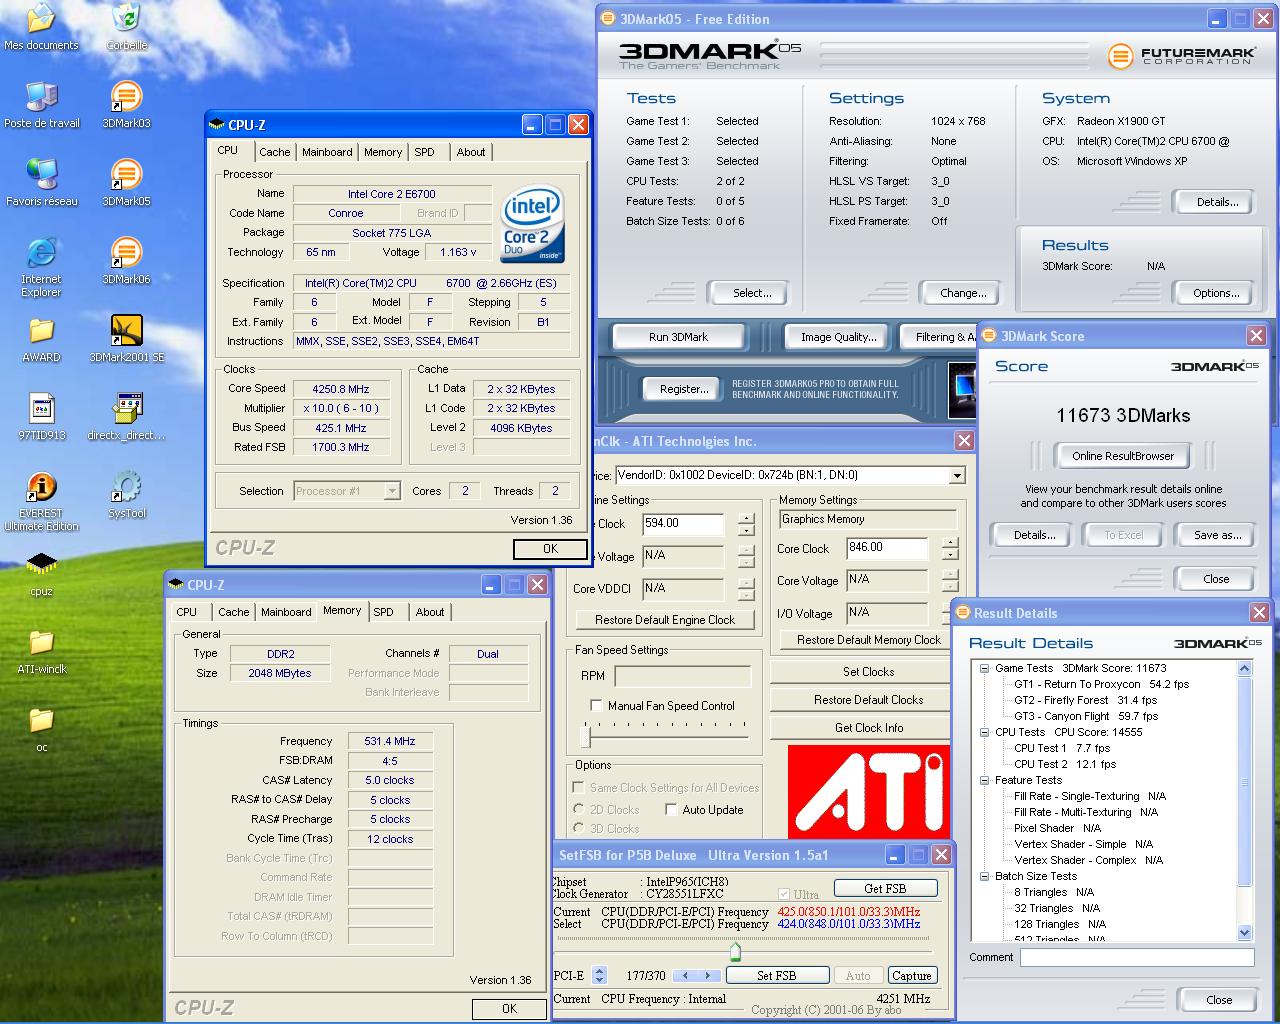Click the 3DMark Score window title icon
Image resolution: width=1280 pixels, height=1024 pixels.
pyautogui.click(x=989, y=336)
